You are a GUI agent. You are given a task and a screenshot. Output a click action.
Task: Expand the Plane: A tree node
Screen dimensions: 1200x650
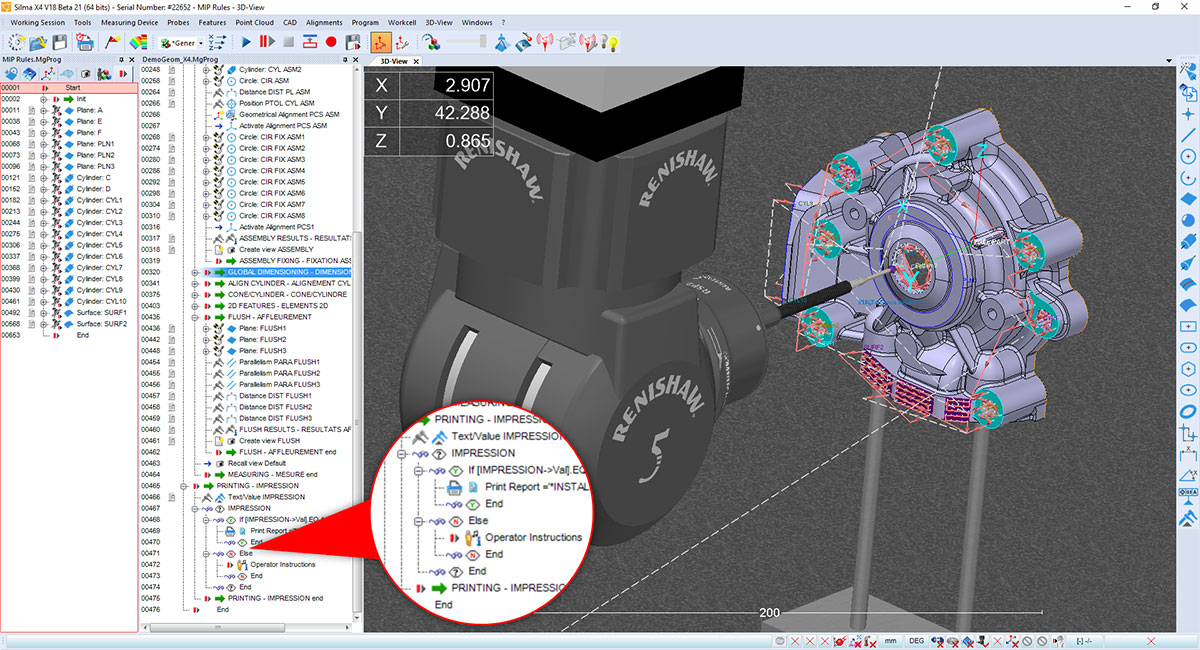[x=43, y=110]
